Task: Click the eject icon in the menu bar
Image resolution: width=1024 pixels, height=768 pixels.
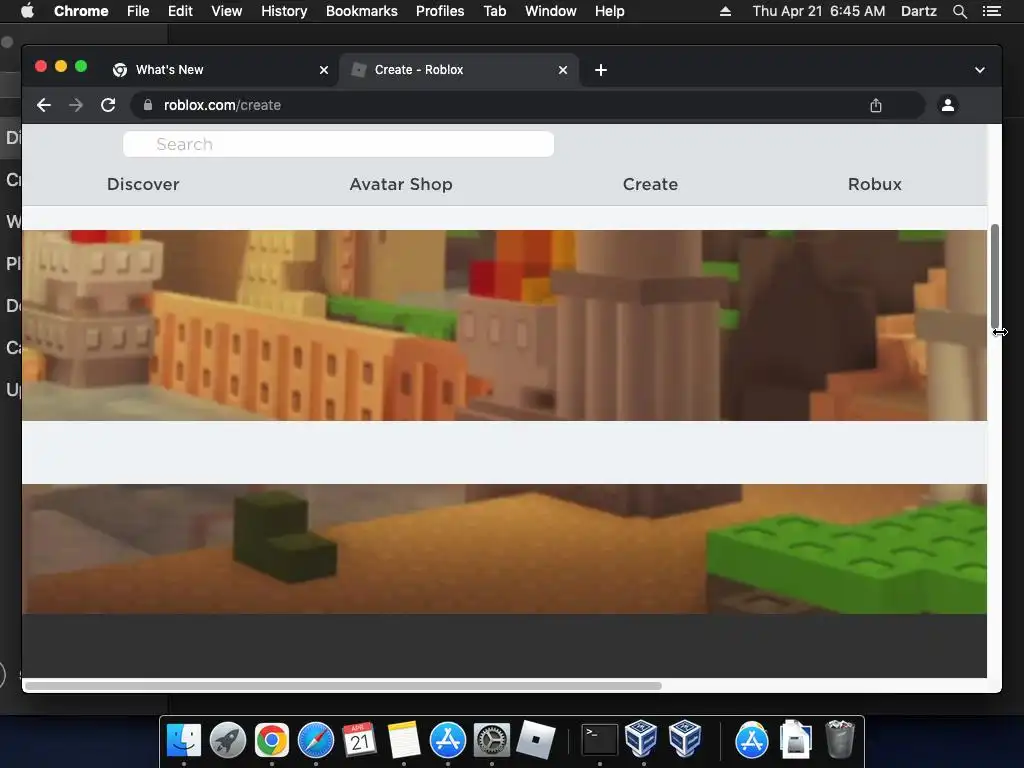Action: tap(725, 11)
